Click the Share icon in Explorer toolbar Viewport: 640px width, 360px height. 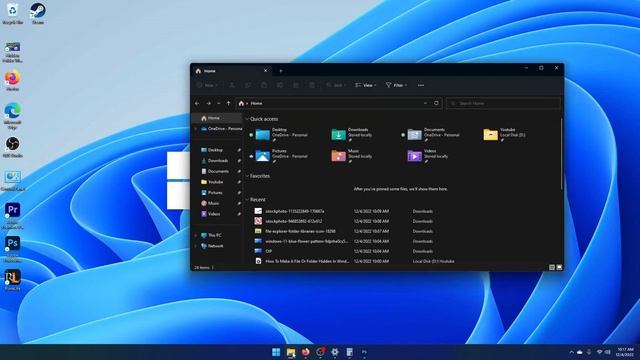[x=296, y=85]
